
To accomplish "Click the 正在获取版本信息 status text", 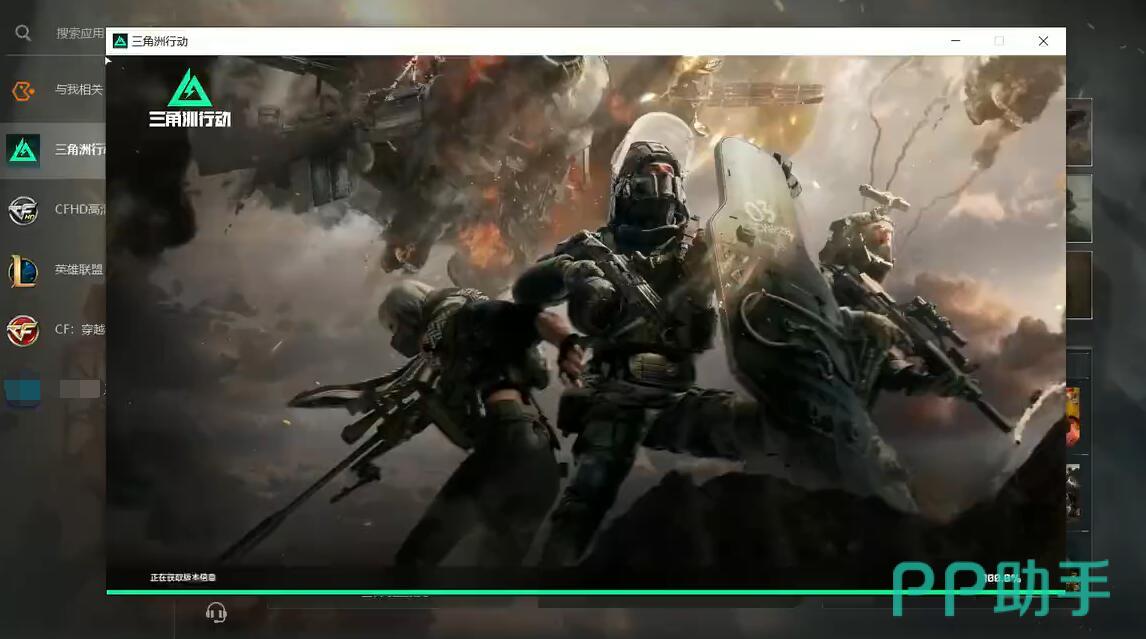I will pos(182,577).
